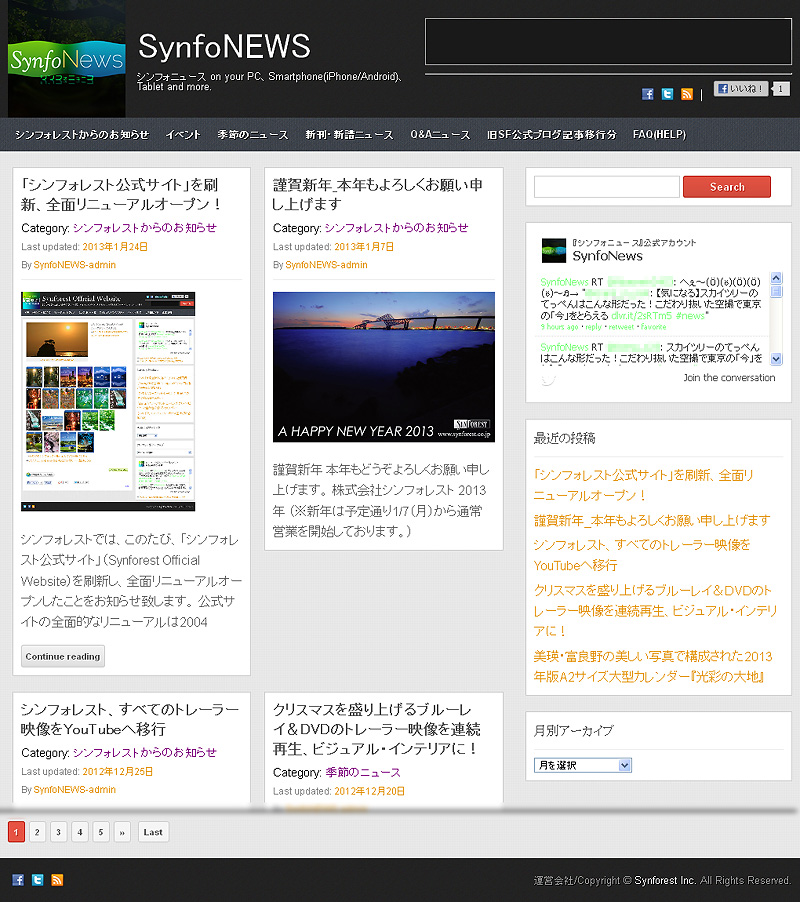
Task: Click the Facebook icon in the header
Action: (648, 94)
